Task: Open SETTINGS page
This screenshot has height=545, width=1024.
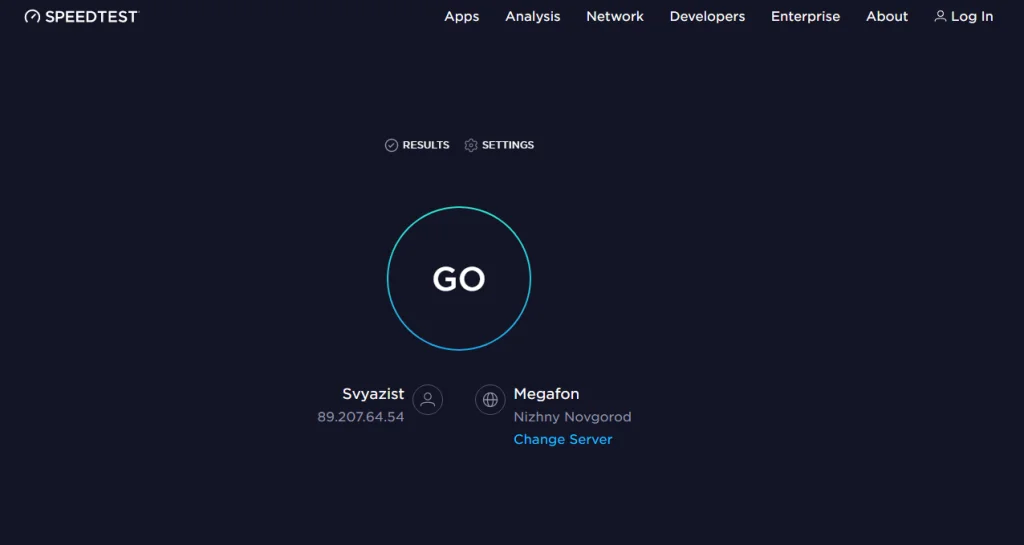Action: [x=499, y=145]
